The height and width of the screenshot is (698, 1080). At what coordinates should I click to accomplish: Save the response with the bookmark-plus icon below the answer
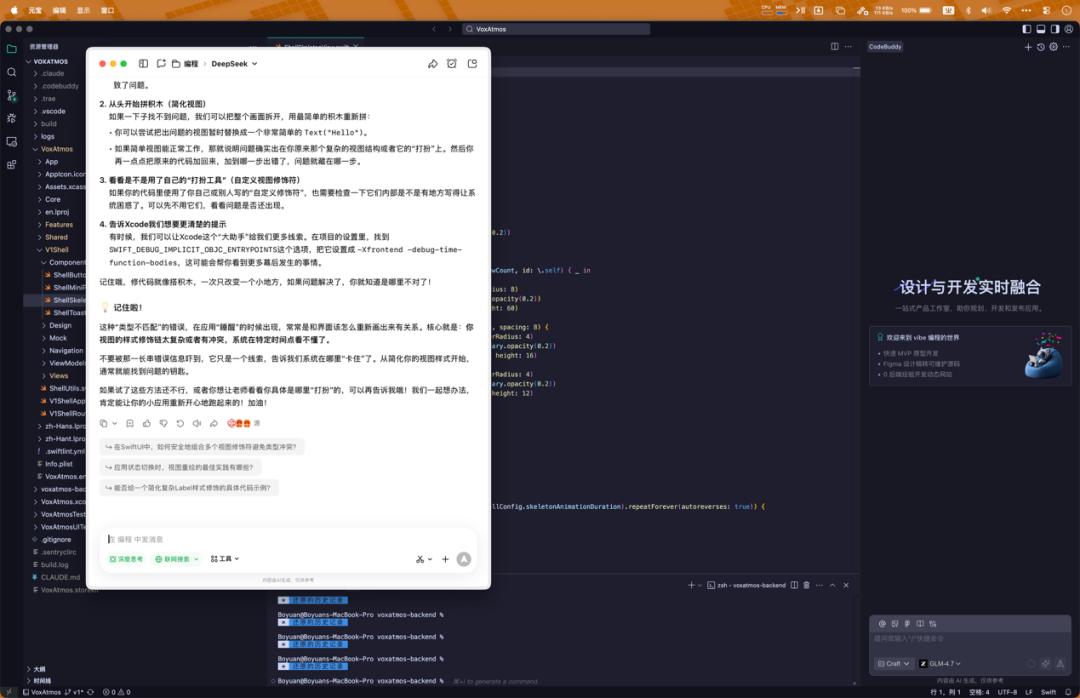pos(129,423)
